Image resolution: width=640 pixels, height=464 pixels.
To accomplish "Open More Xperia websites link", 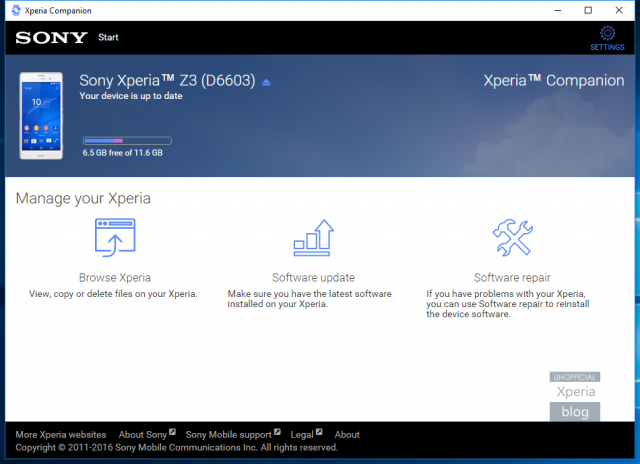I will click(61, 435).
